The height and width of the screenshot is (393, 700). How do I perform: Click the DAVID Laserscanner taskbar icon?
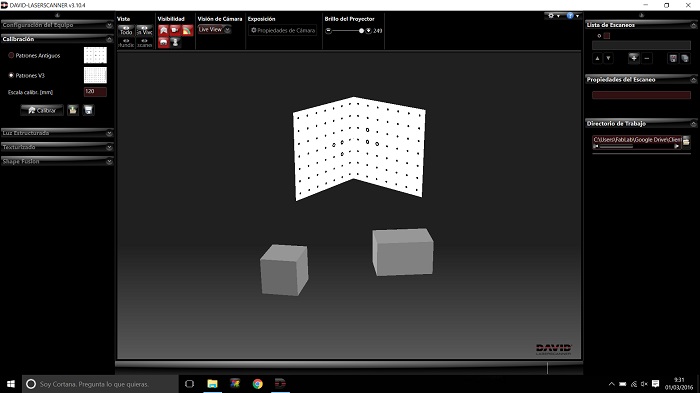[280, 384]
